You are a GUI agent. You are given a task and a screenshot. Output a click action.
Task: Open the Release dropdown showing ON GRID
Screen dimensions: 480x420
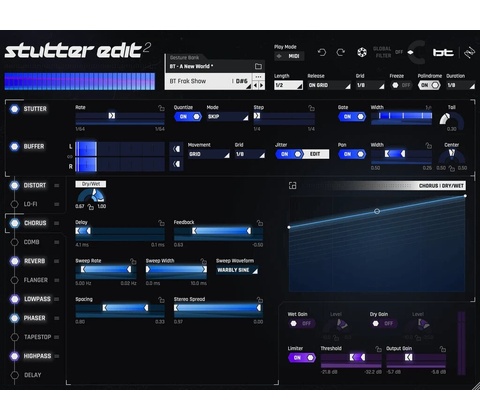click(329, 85)
